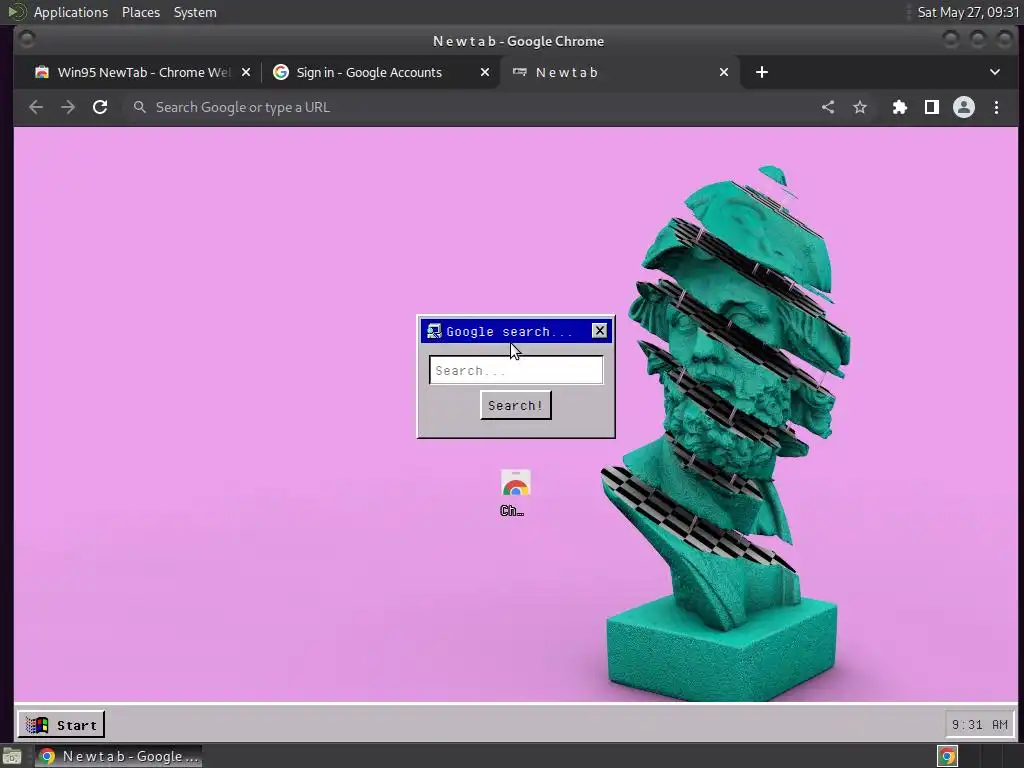Open Chrome's three-dot menu
Image resolution: width=1024 pixels, height=768 pixels.
click(996, 107)
